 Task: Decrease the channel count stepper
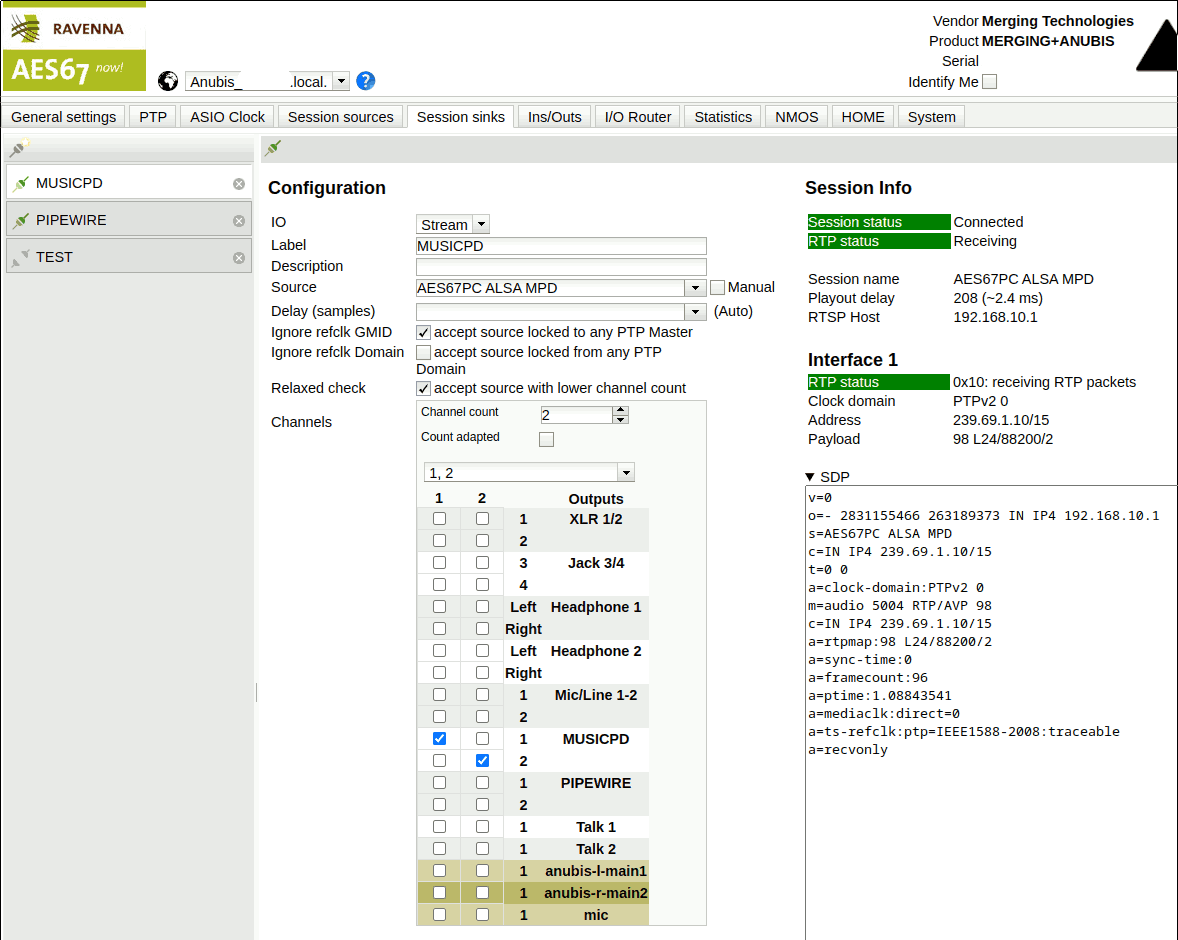[621, 419]
